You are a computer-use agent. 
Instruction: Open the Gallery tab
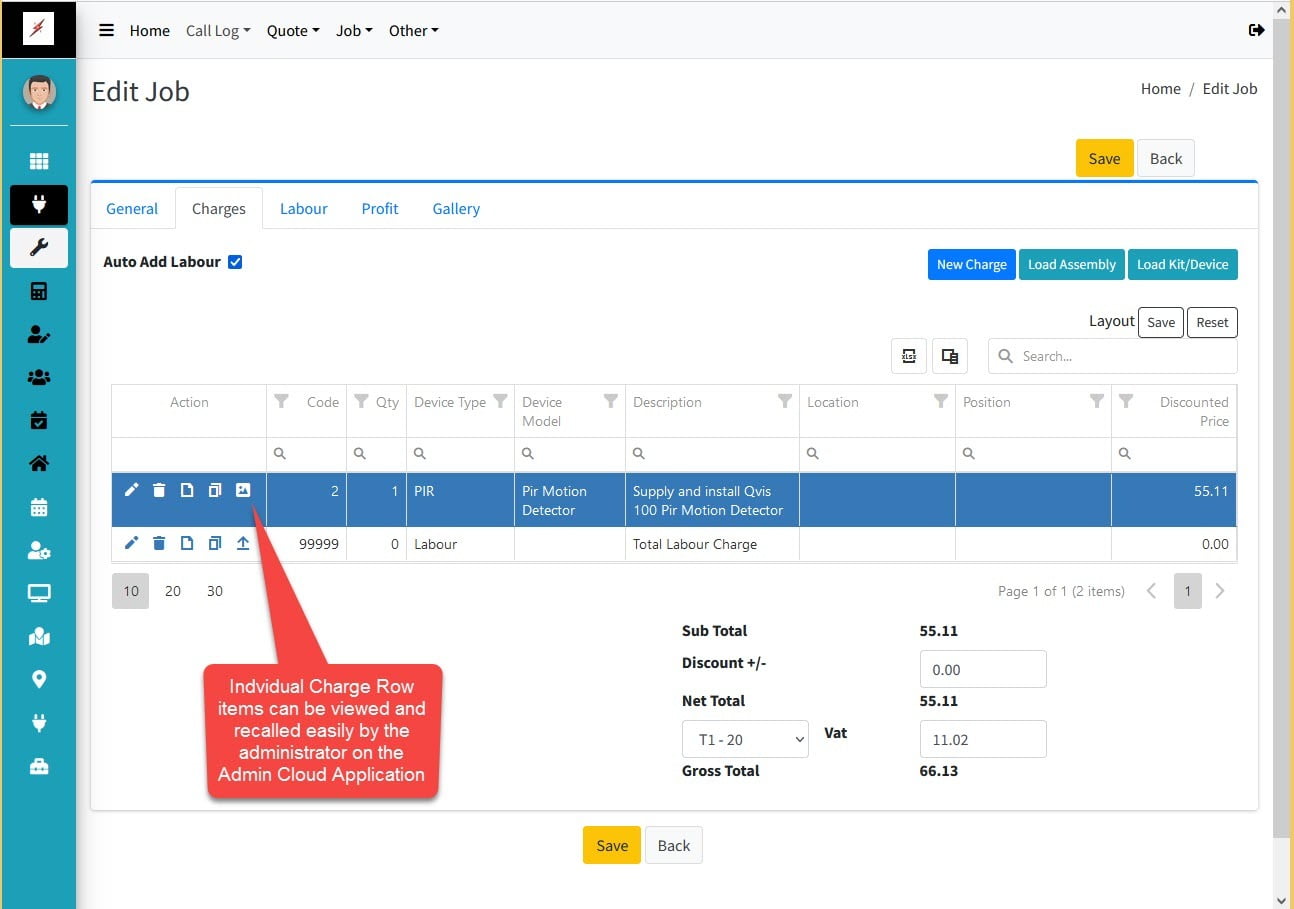pyautogui.click(x=456, y=209)
